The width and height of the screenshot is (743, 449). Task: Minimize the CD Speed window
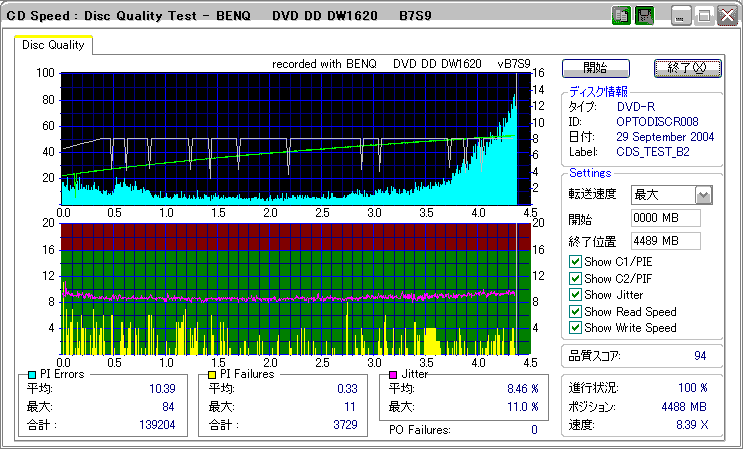click(682, 16)
